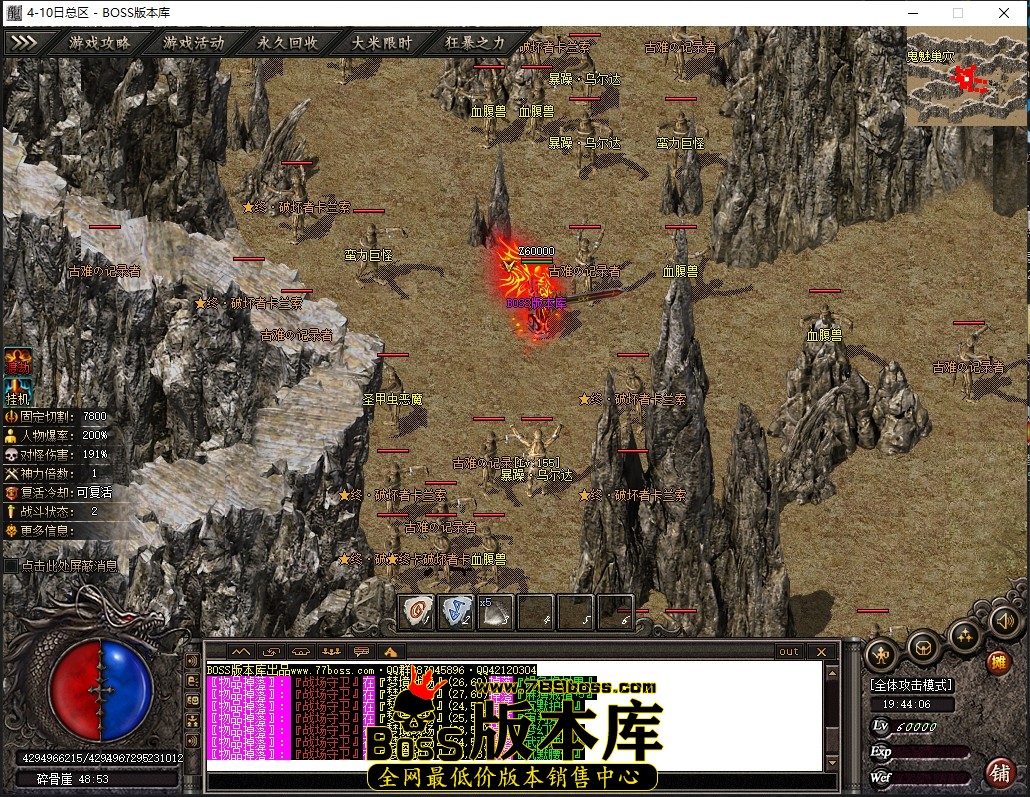Open the 摊 stall button
Screen dimensions: 1030x797
coord(998,664)
